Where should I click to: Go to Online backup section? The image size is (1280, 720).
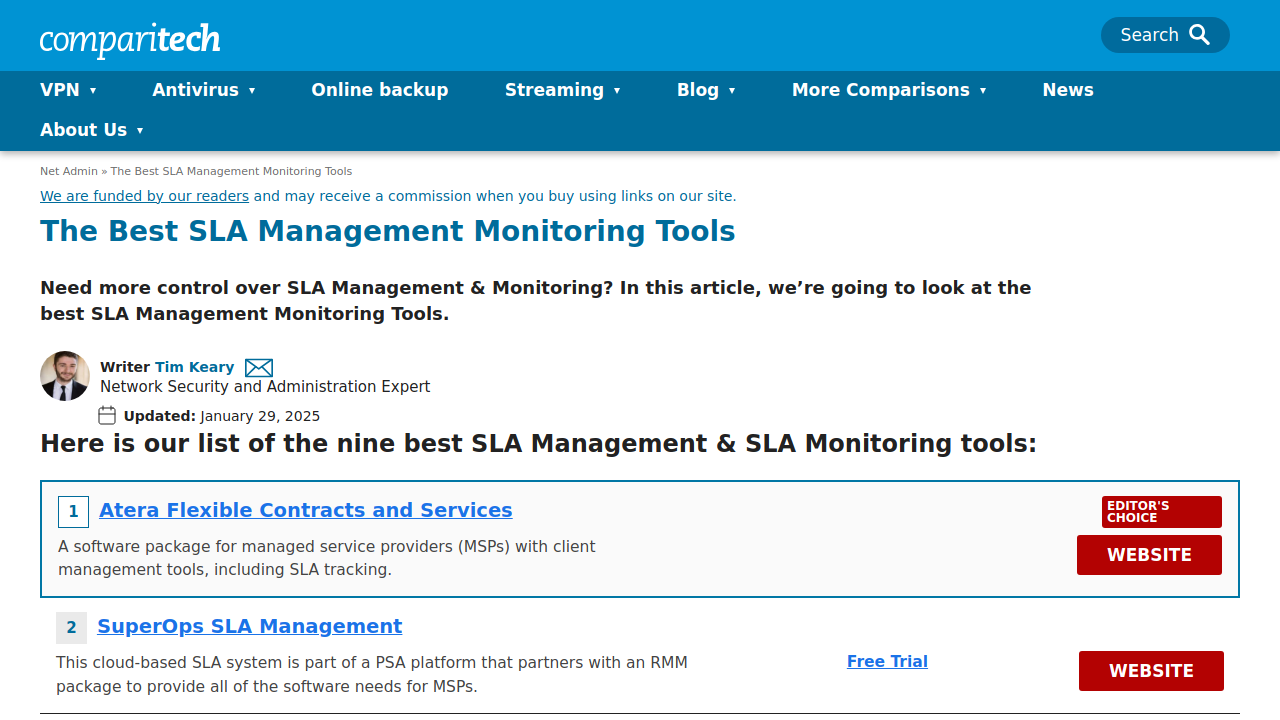pyautogui.click(x=380, y=90)
